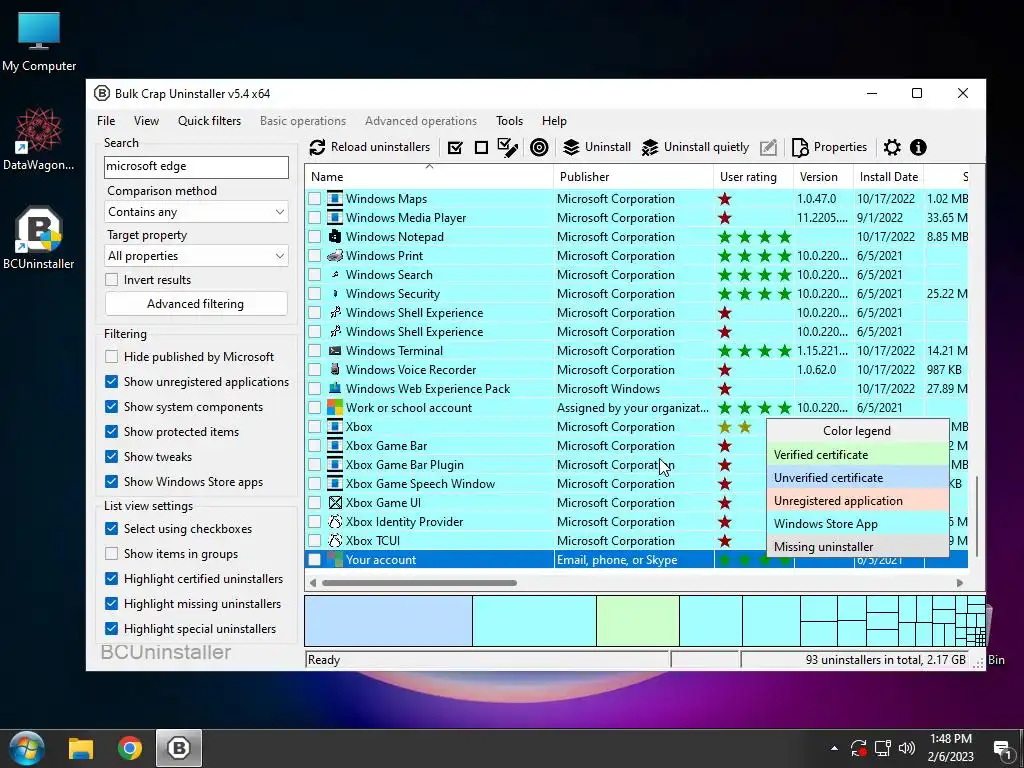Click the Start button orb
The image size is (1024, 768).
point(26,748)
